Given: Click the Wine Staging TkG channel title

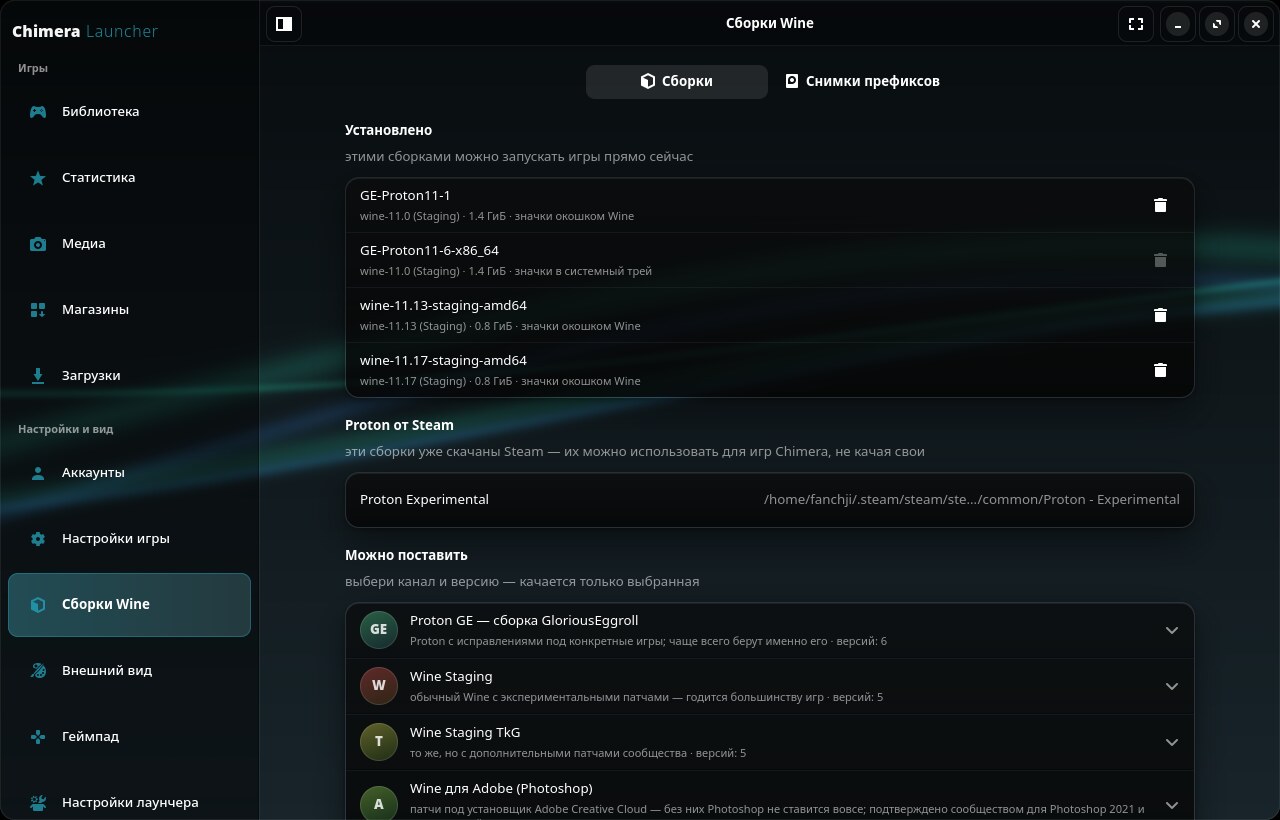Looking at the screenshot, I should [465, 733].
